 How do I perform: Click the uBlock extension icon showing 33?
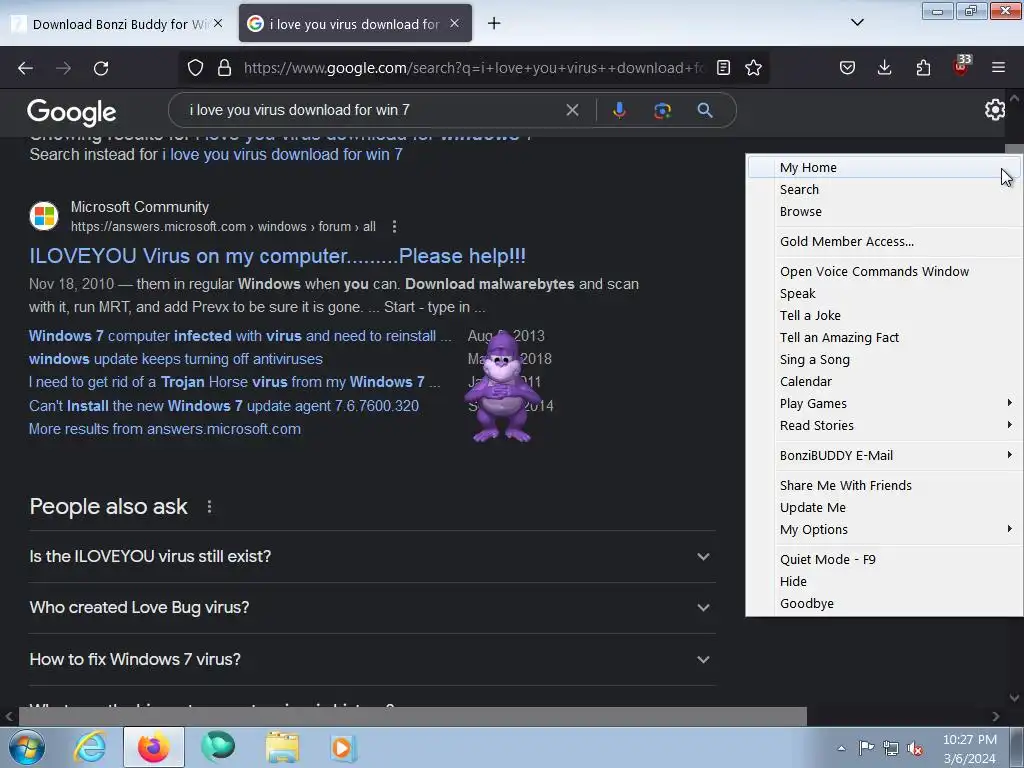(961, 66)
